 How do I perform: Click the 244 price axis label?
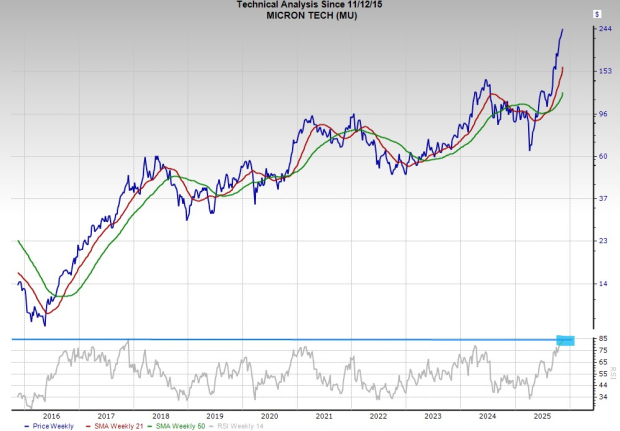(x=605, y=29)
